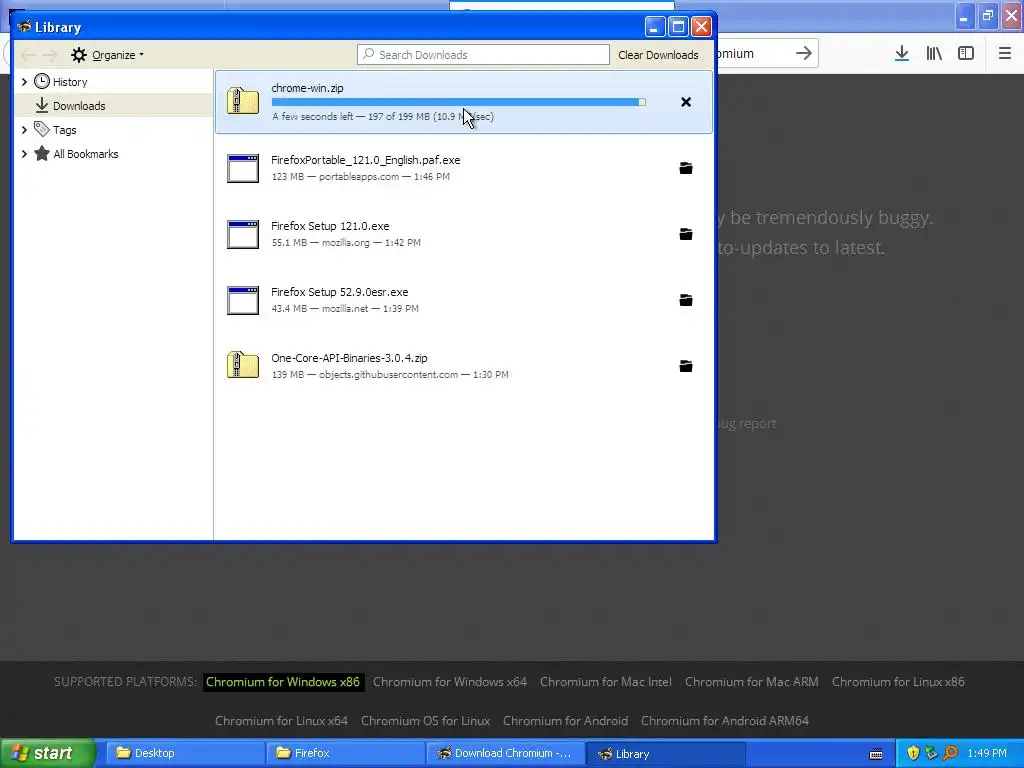The height and width of the screenshot is (768, 1024).
Task: Switch to Firefox folder taskbar item
Action: pyautogui.click(x=345, y=753)
